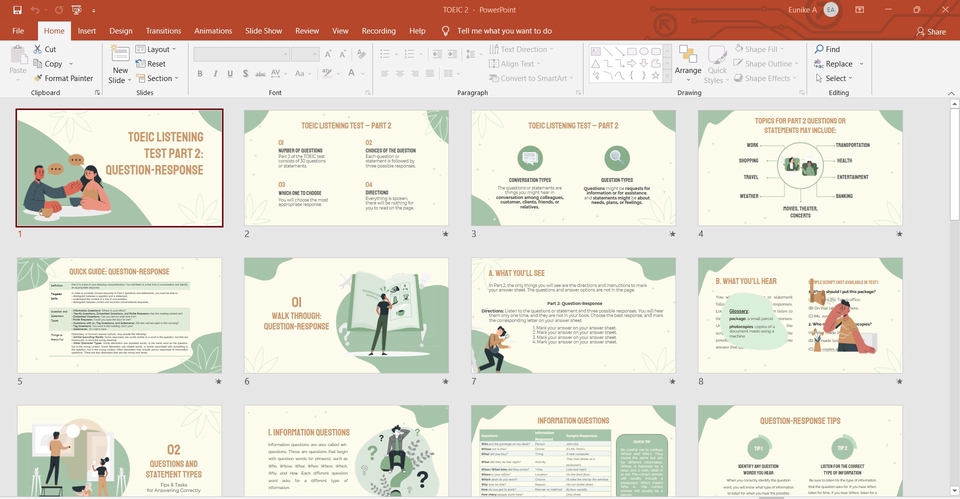This screenshot has height=499, width=960.
Task: Open the font size combo box
Action: click(305, 54)
